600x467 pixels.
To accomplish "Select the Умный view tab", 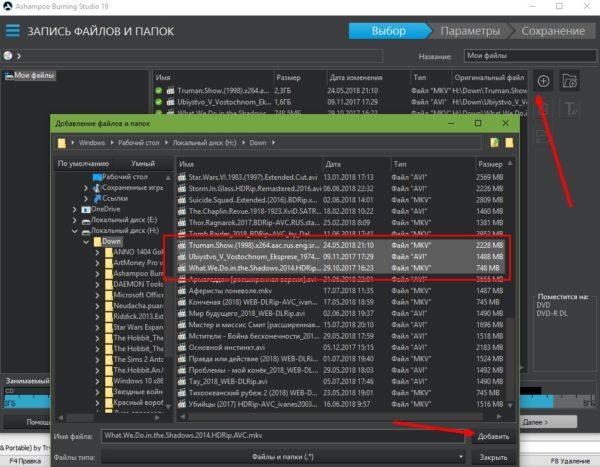I will (143, 163).
